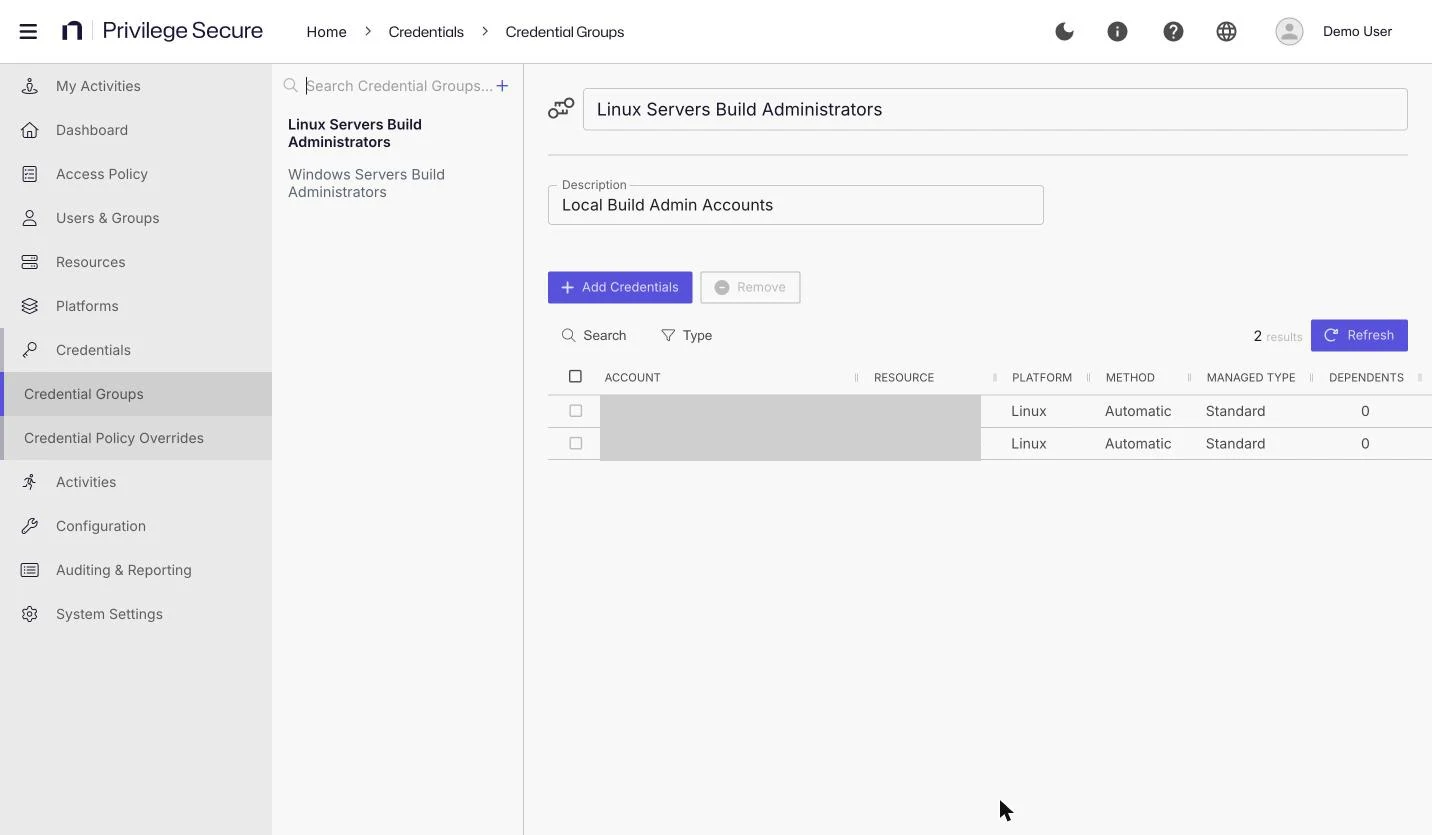
Task: Open Access Policy section
Action: [136, 174]
